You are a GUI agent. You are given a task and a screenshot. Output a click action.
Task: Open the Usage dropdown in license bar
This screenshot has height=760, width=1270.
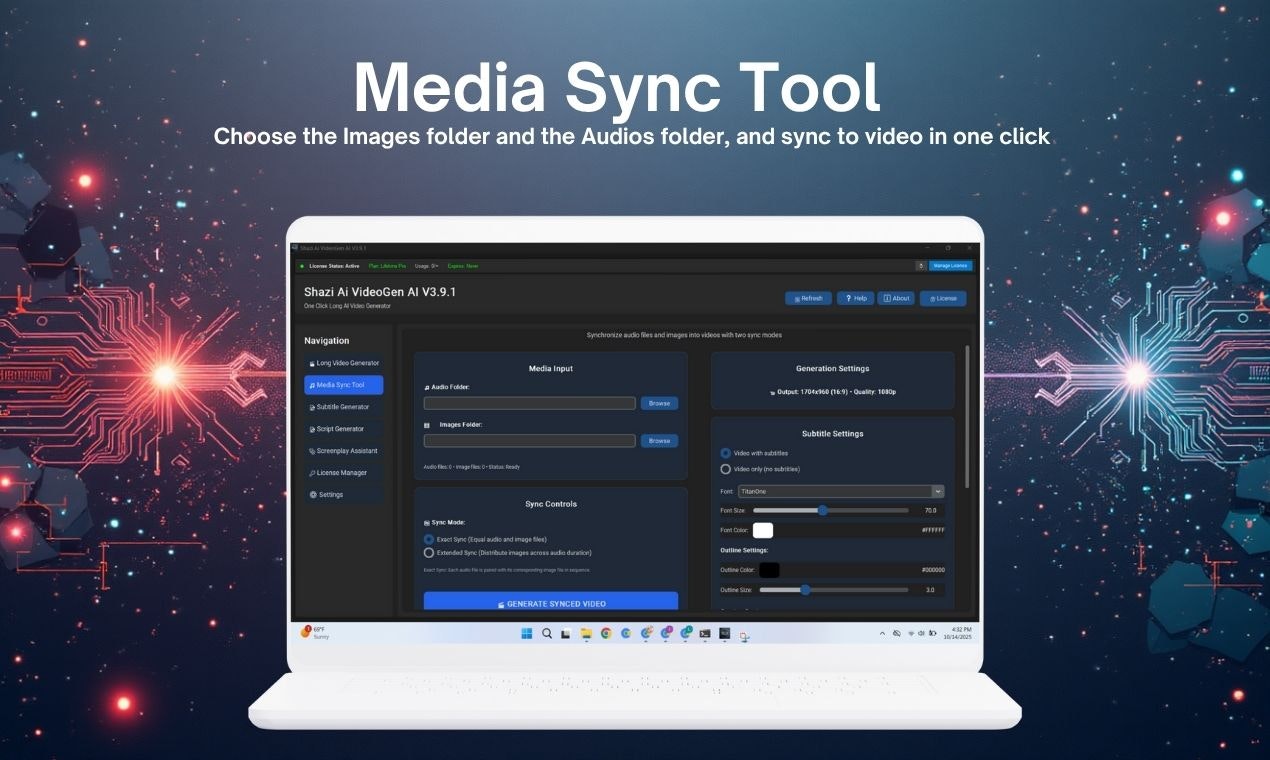[427, 266]
